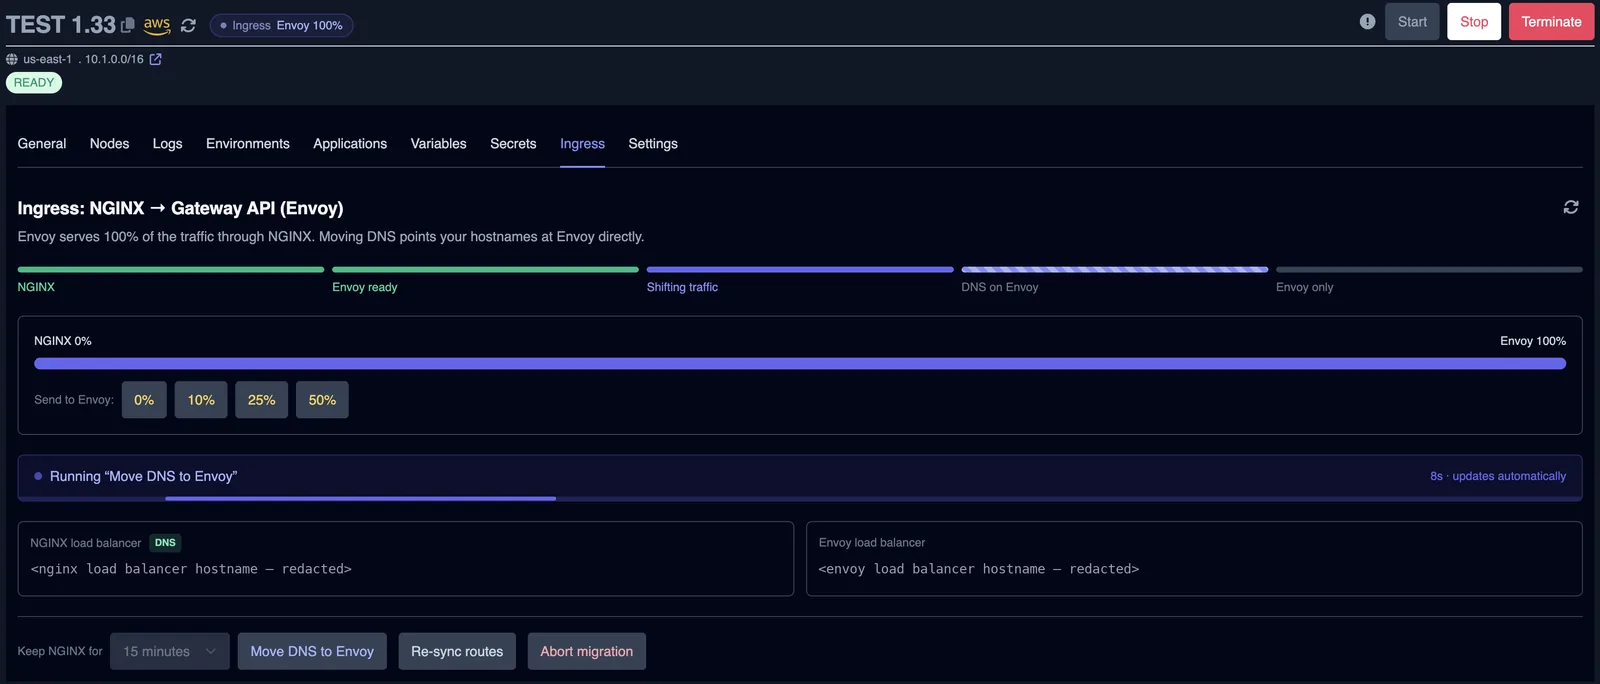Click the Move DNS to Envoy button
This screenshot has width=1600, height=684.
(312, 651)
